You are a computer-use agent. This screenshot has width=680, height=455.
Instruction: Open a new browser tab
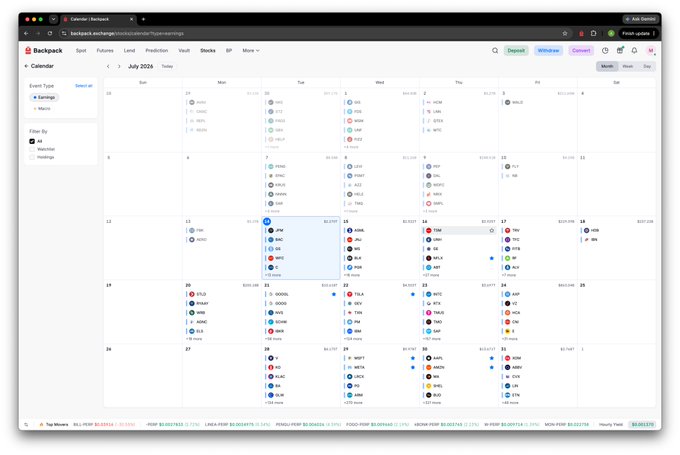(144, 19)
